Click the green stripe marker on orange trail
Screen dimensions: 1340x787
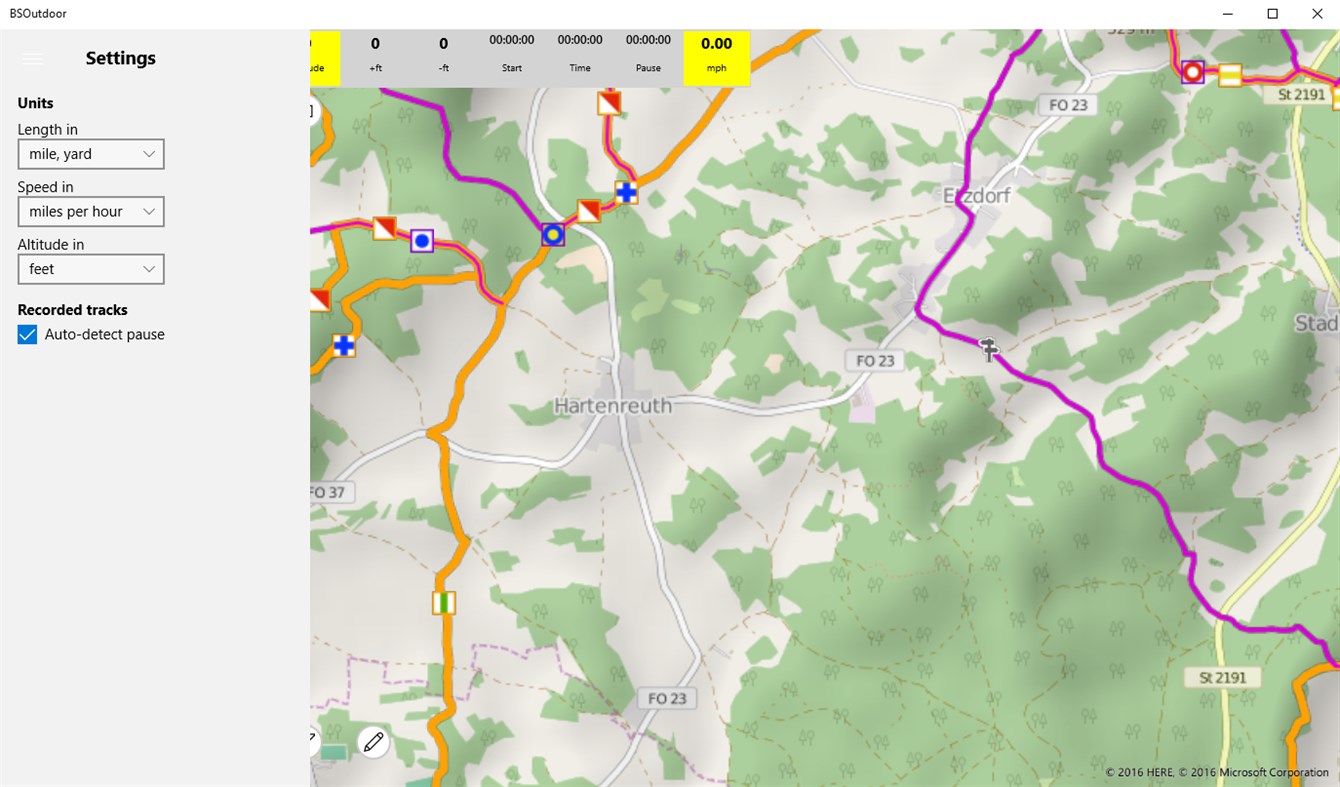coord(444,603)
